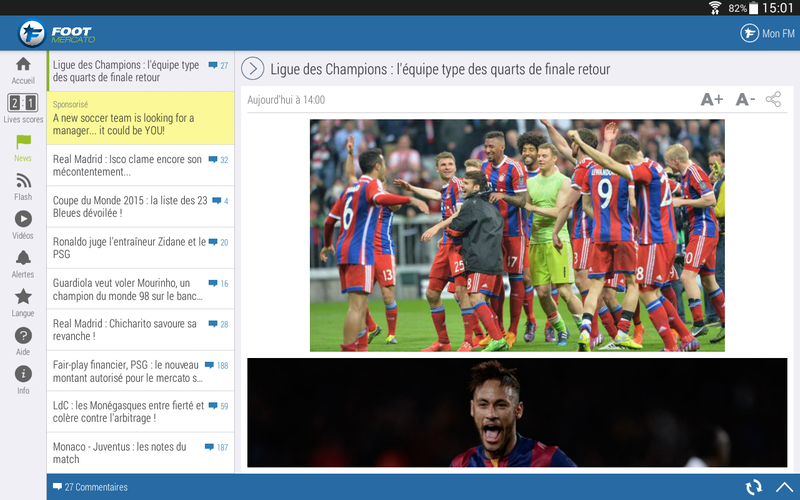This screenshot has width=800, height=500.
Task: Open 'Coupe du Monde 2015' article
Action: point(141,207)
